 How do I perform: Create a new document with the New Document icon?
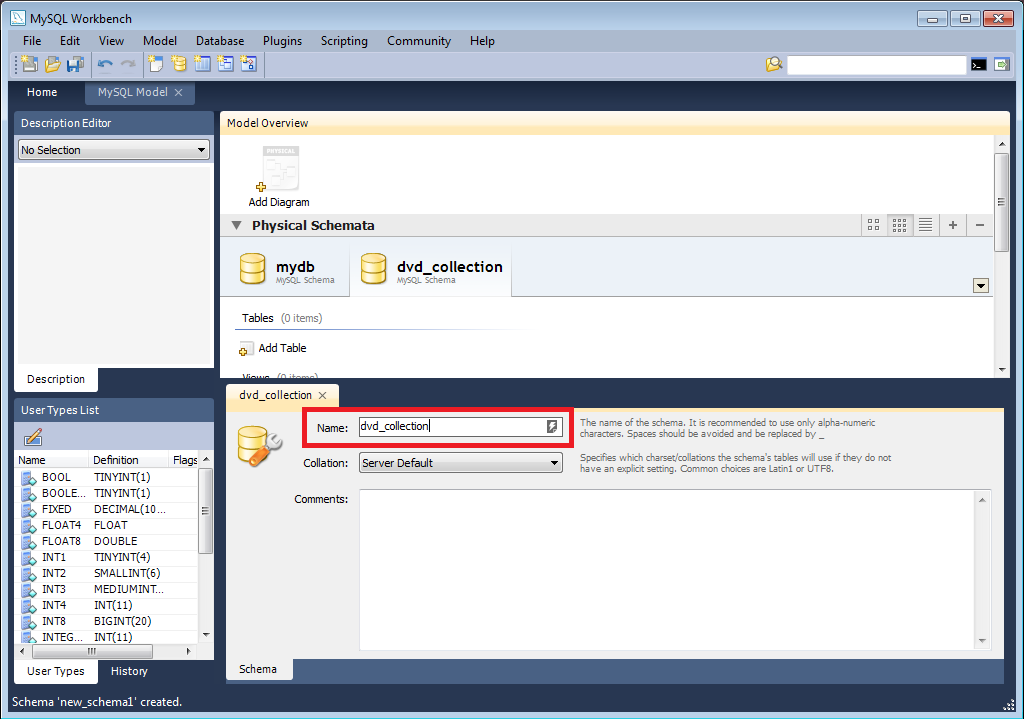click(27, 63)
